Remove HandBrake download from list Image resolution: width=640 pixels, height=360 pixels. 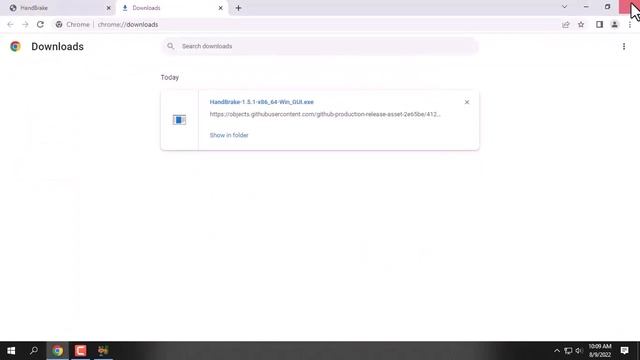click(467, 102)
